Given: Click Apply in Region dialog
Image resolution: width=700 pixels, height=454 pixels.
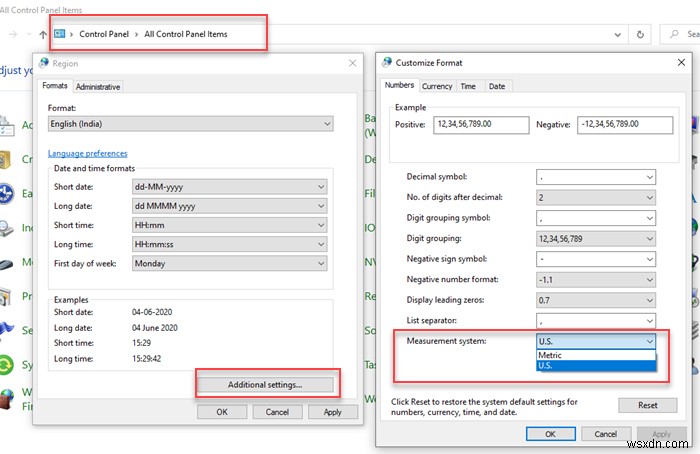Looking at the screenshot, I should [333, 412].
